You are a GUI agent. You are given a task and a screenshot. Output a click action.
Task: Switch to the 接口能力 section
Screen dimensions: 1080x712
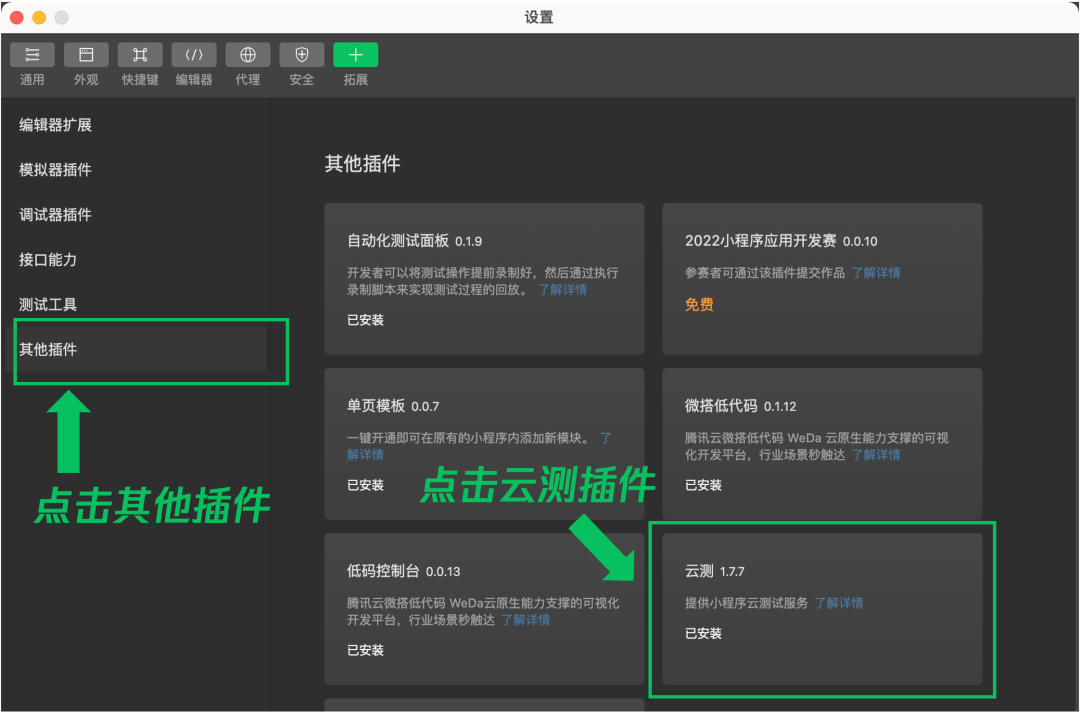pyautogui.click(x=48, y=260)
